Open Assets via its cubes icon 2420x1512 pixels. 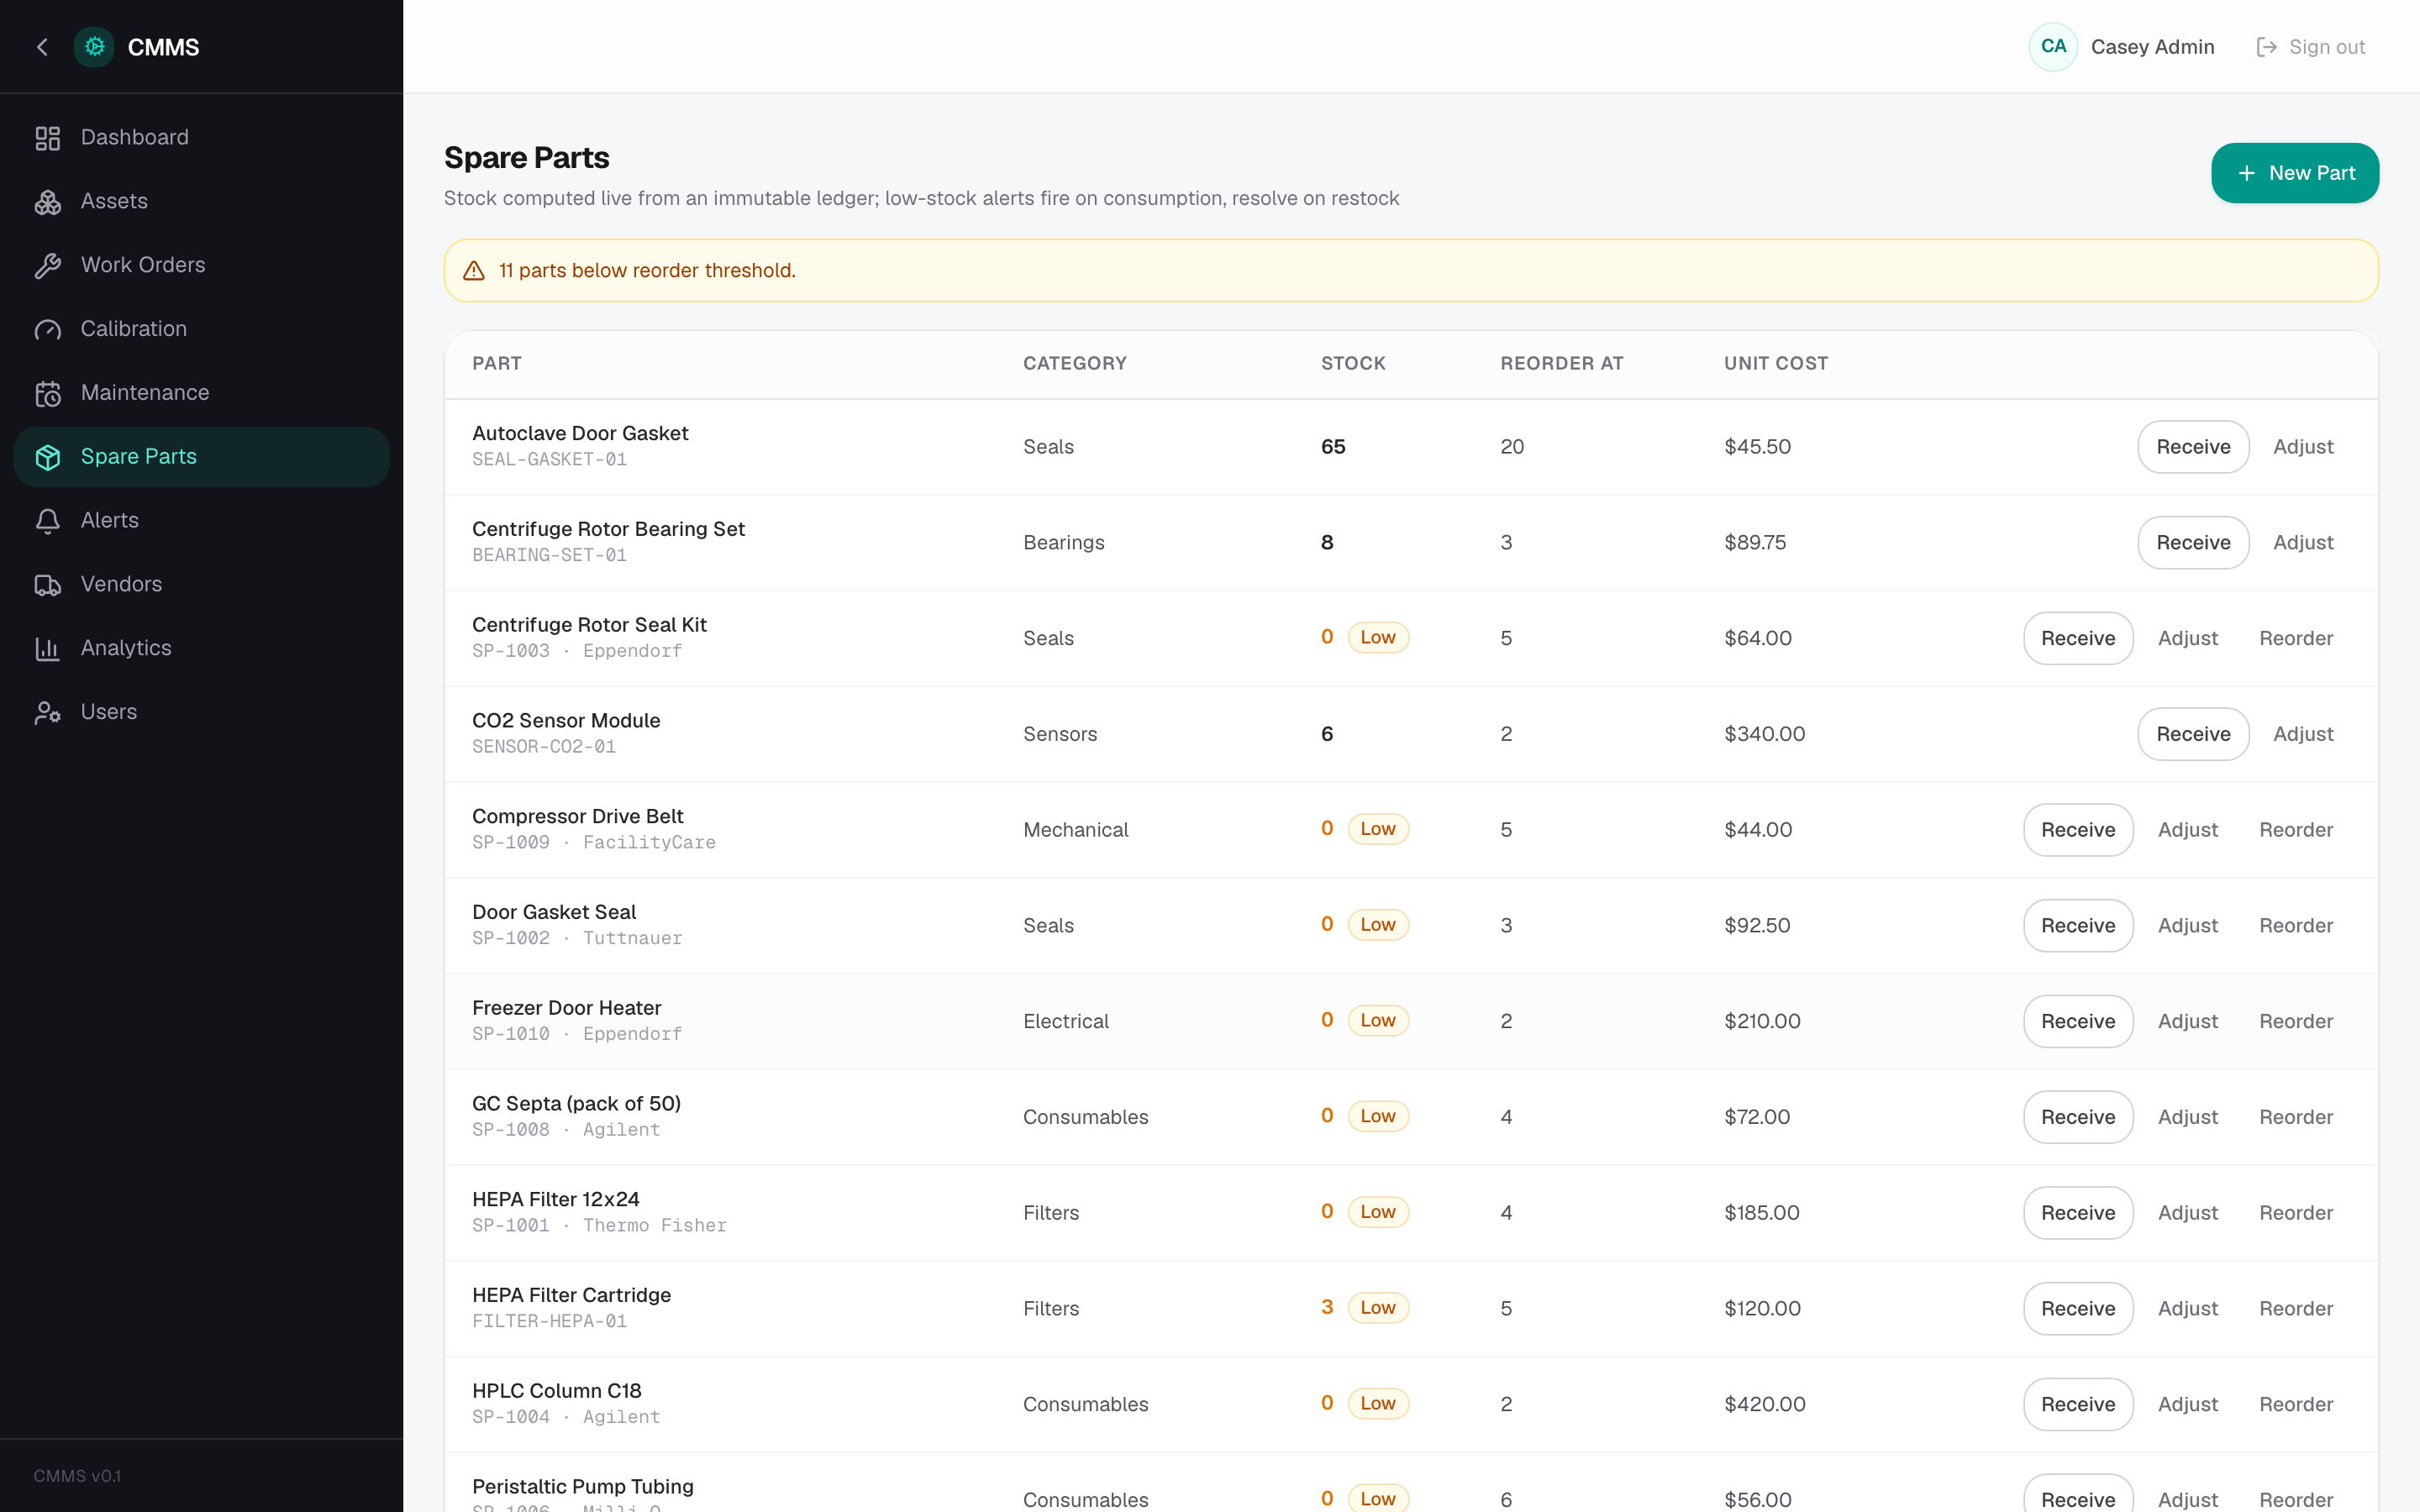point(47,202)
